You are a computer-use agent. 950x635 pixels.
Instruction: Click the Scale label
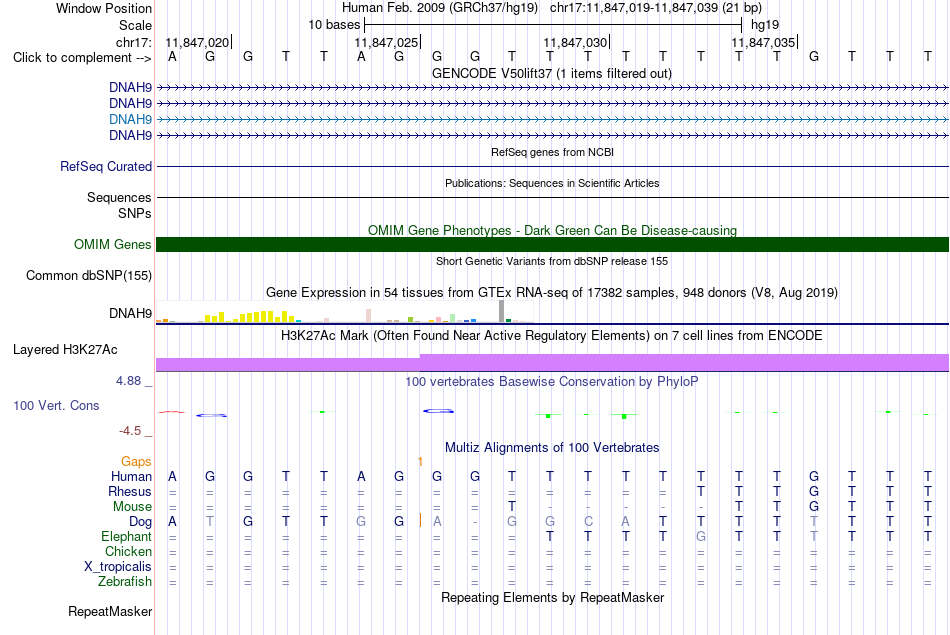click(x=135, y=25)
